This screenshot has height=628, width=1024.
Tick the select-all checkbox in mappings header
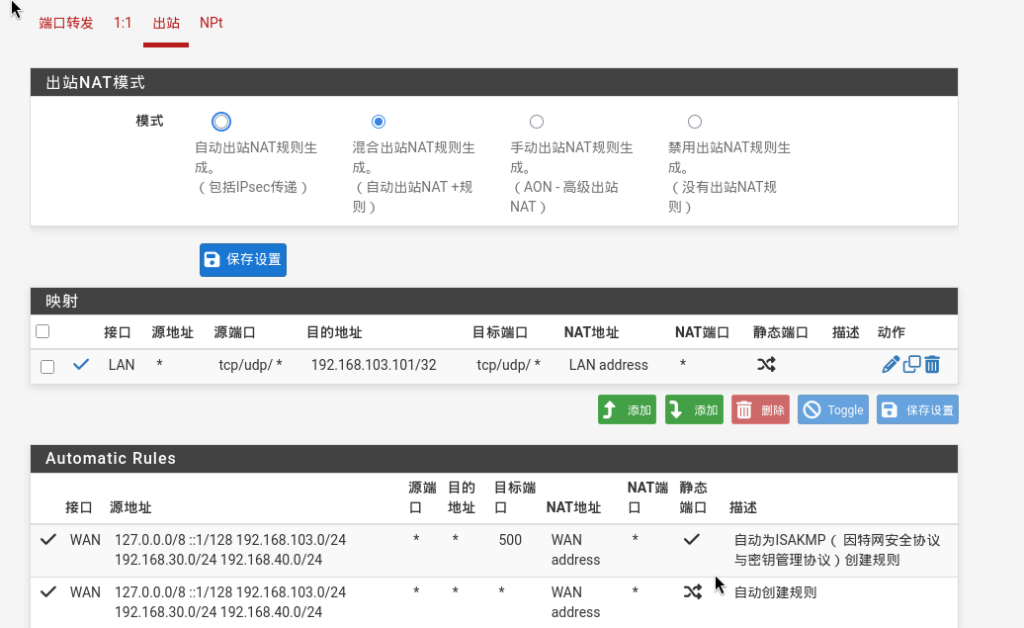[x=42, y=332]
